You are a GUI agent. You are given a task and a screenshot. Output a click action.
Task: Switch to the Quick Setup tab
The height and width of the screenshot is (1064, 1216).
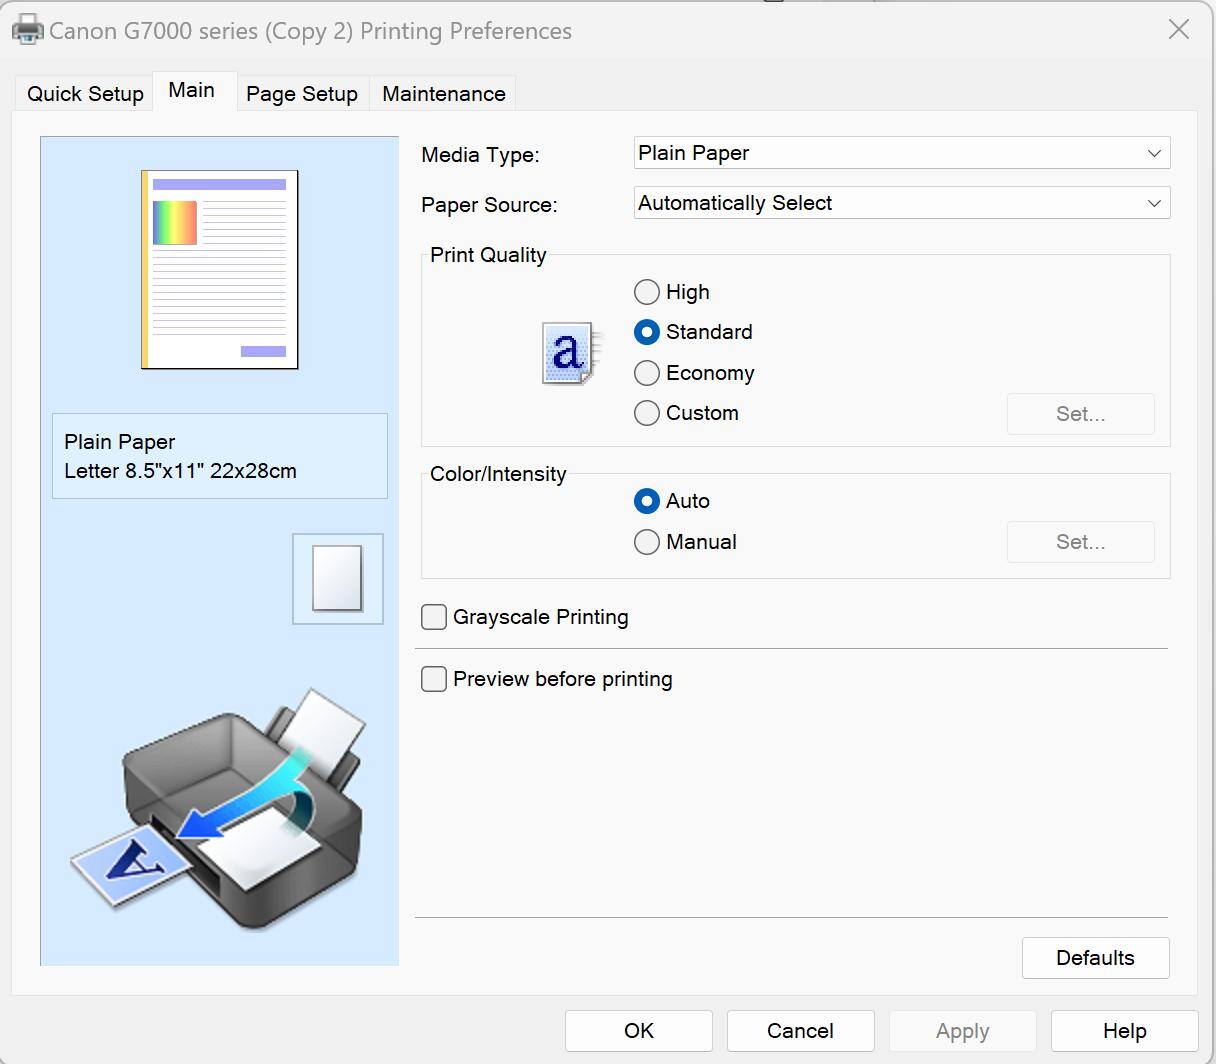85,94
